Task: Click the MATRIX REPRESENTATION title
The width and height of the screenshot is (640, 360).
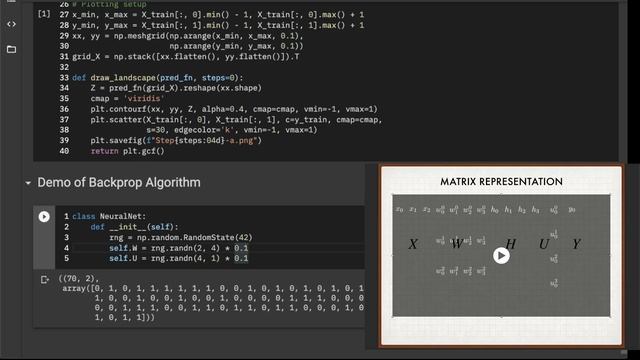Action: [501, 182]
